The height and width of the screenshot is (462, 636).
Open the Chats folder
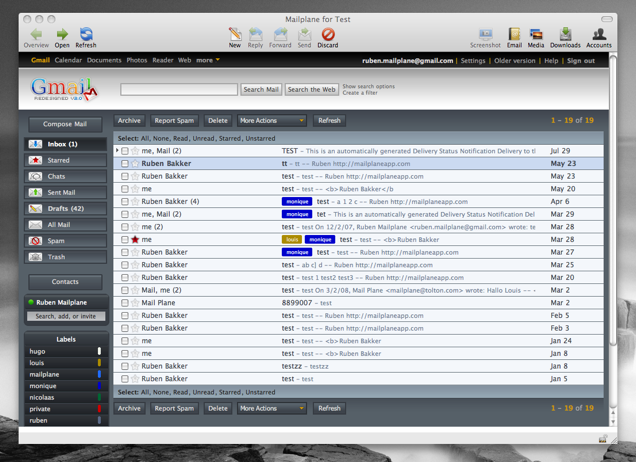(65, 176)
